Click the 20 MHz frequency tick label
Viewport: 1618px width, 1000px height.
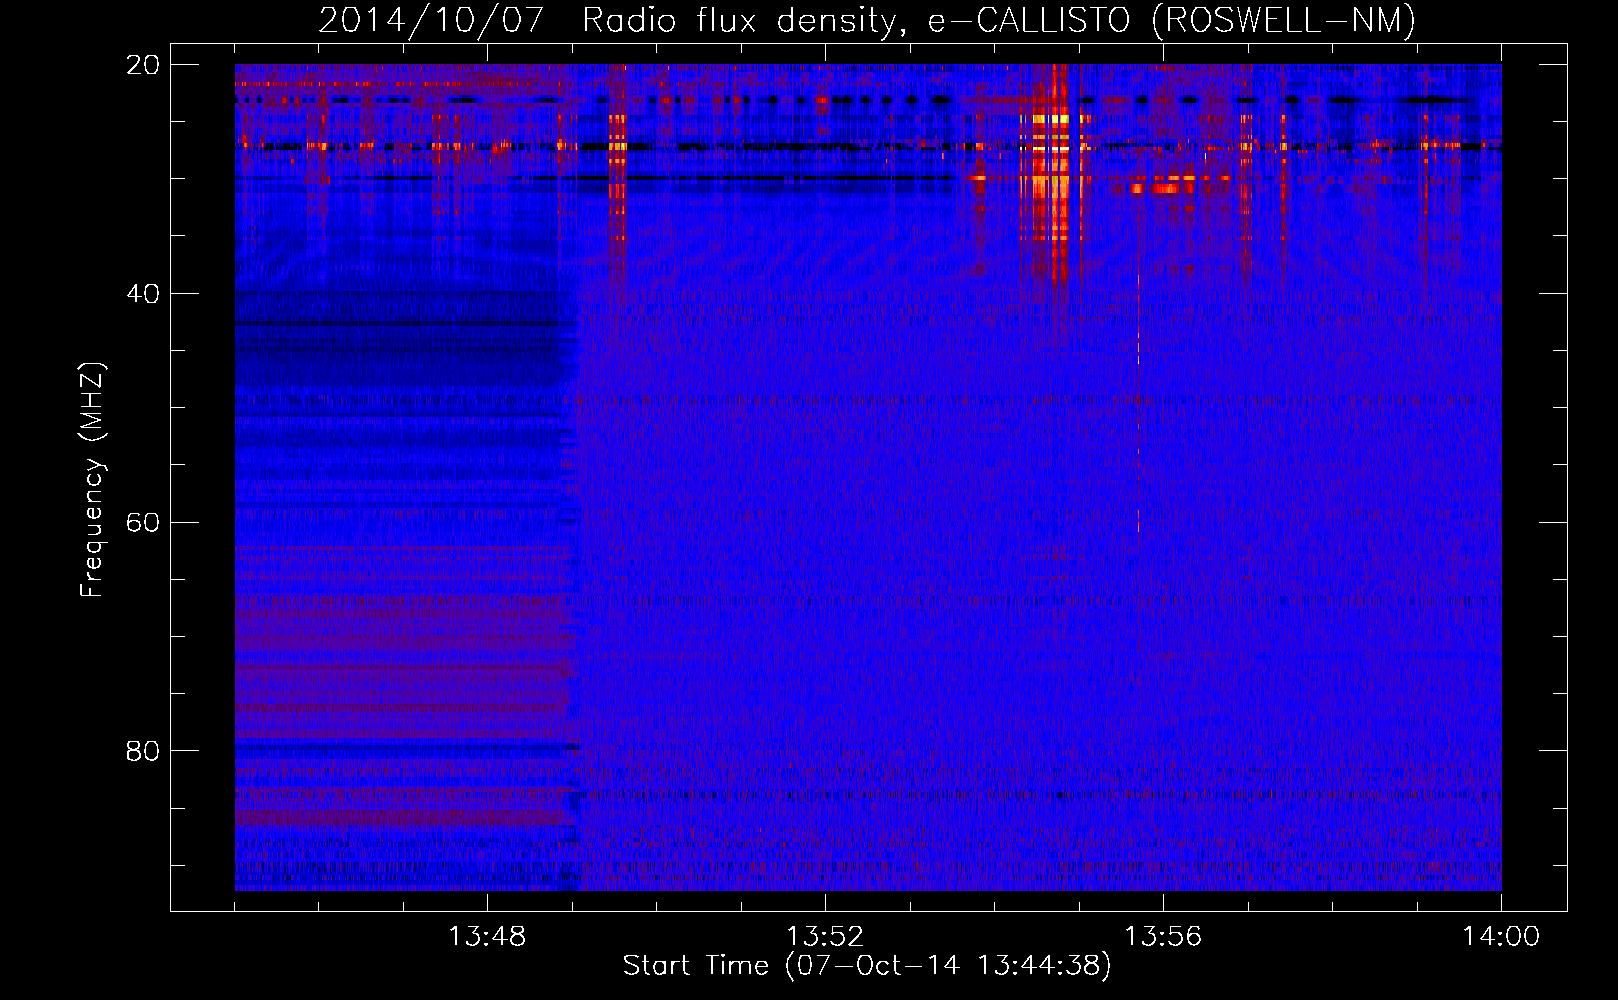[x=142, y=65]
